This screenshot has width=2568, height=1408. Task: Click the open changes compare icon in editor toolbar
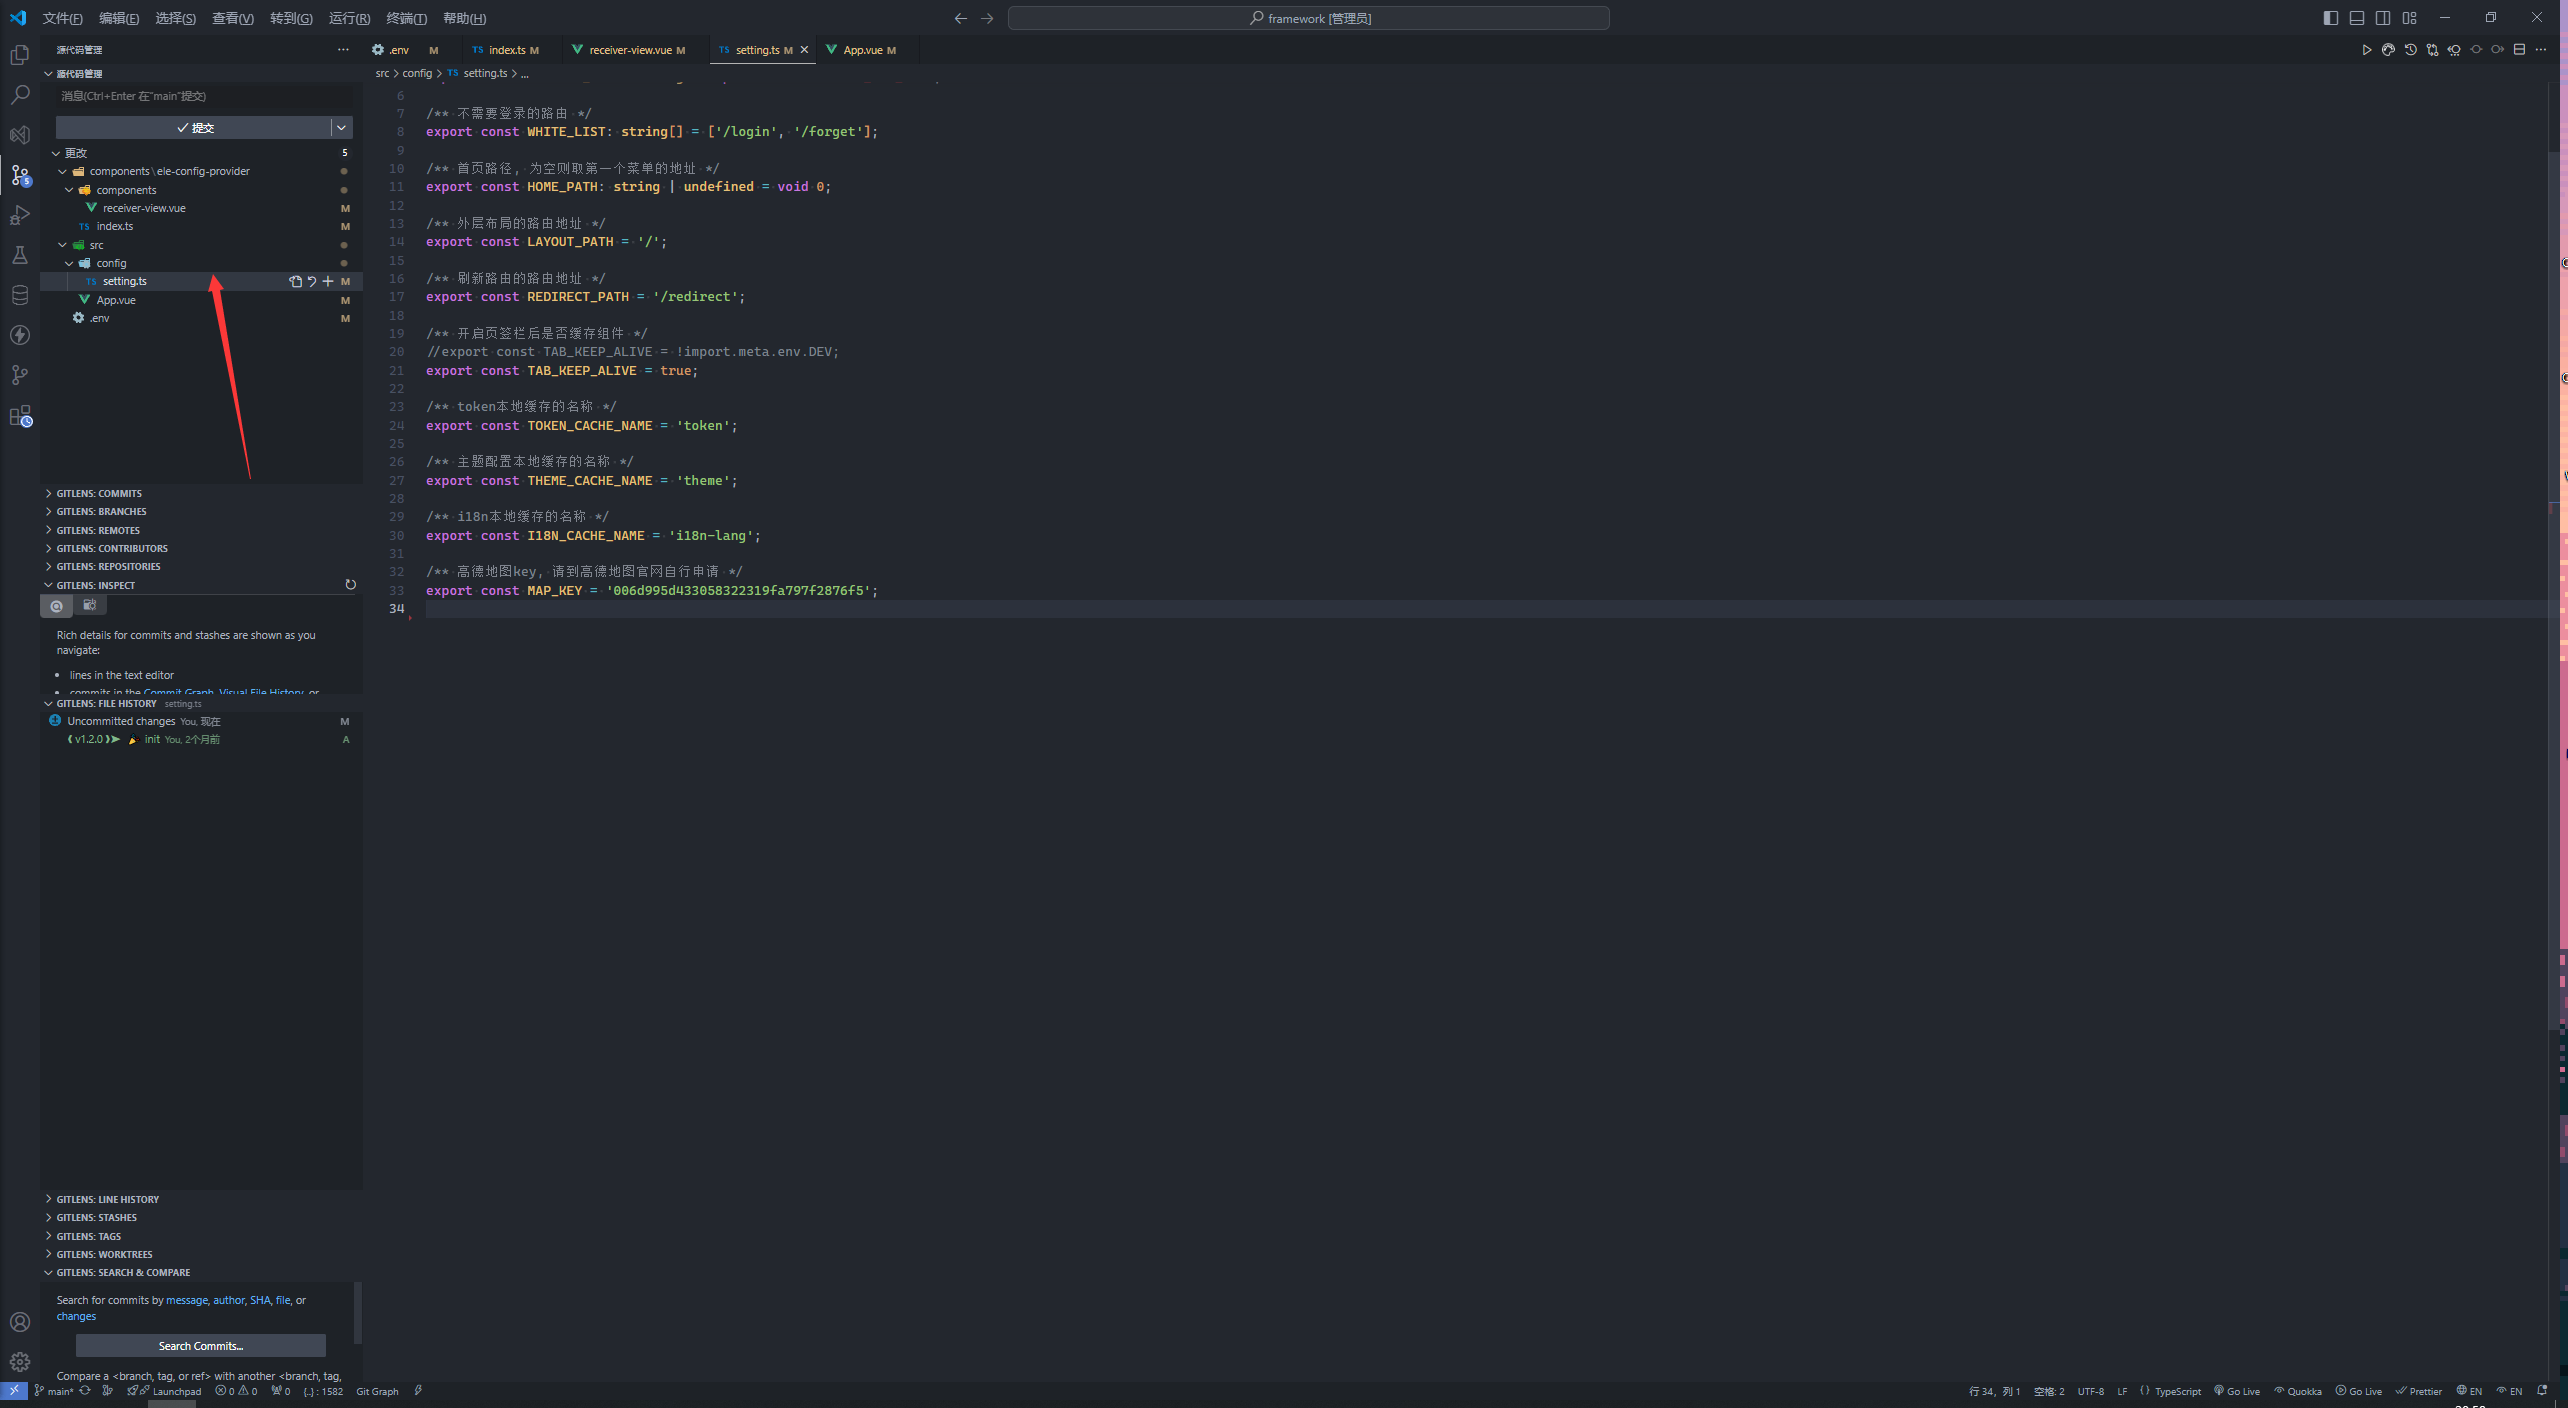[x=2432, y=50]
